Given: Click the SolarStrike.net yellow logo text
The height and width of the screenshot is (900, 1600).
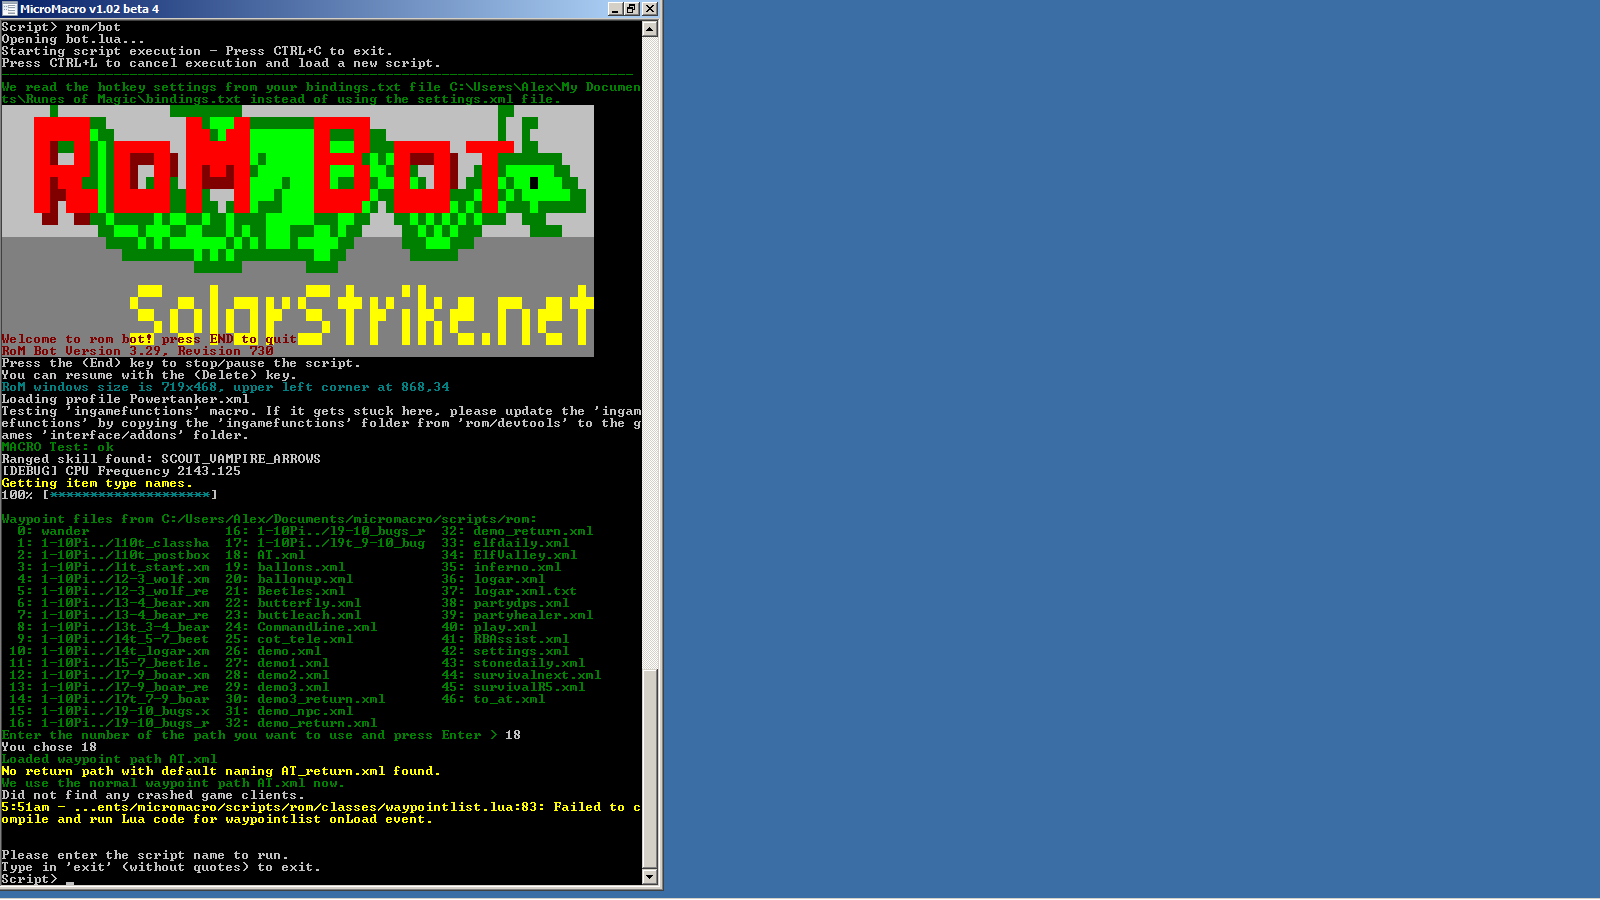Looking at the screenshot, I should coord(362,313).
